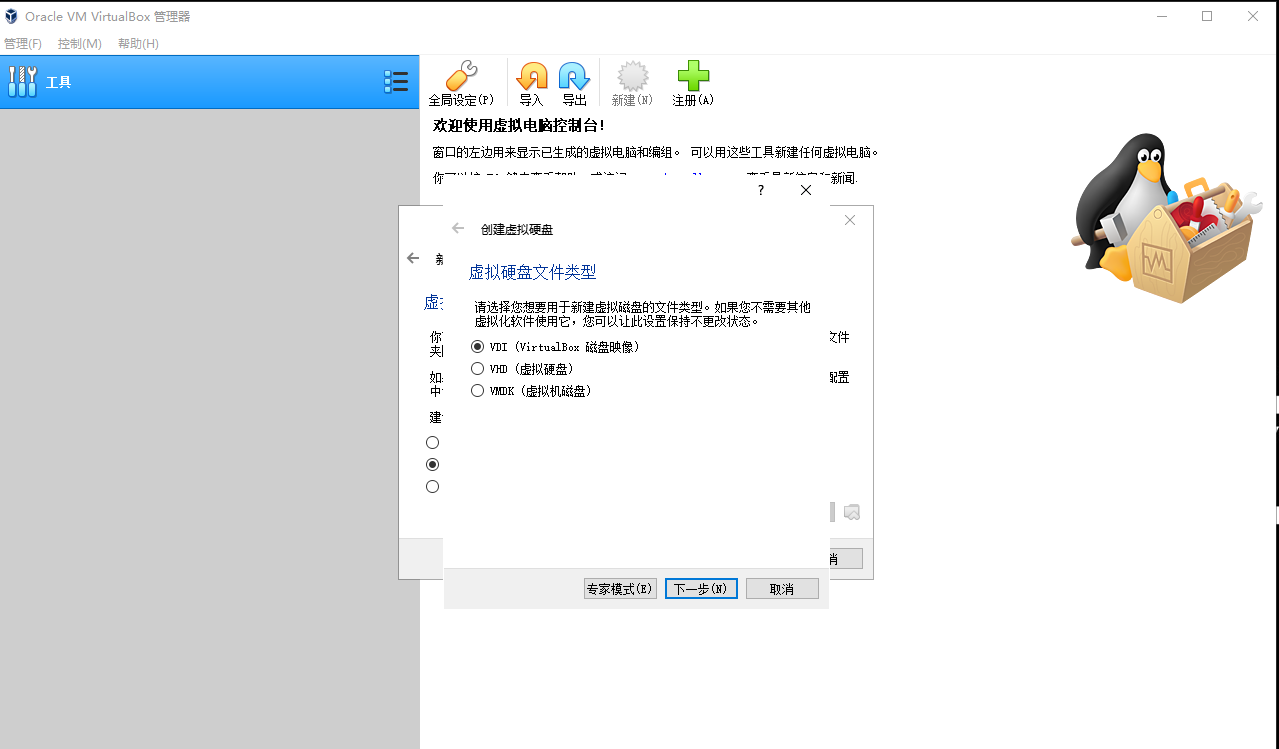Select the 工具 tools icon in sidebar

click(22, 80)
